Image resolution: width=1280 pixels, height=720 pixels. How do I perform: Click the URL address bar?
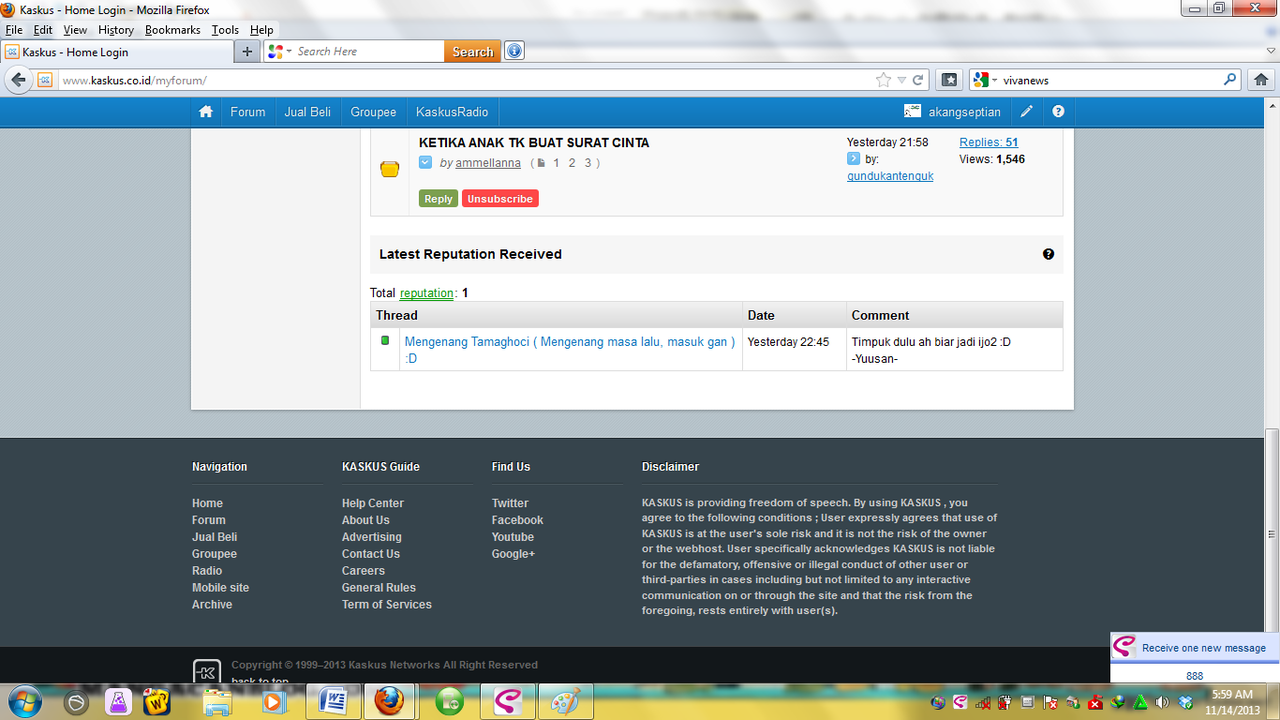(465, 80)
